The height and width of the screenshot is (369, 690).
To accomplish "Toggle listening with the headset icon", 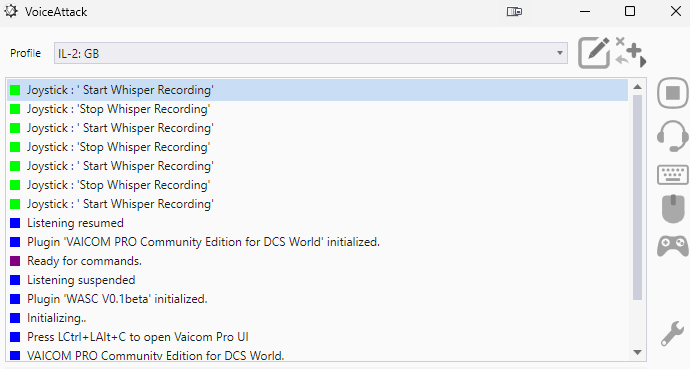I will click(x=673, y=136).
